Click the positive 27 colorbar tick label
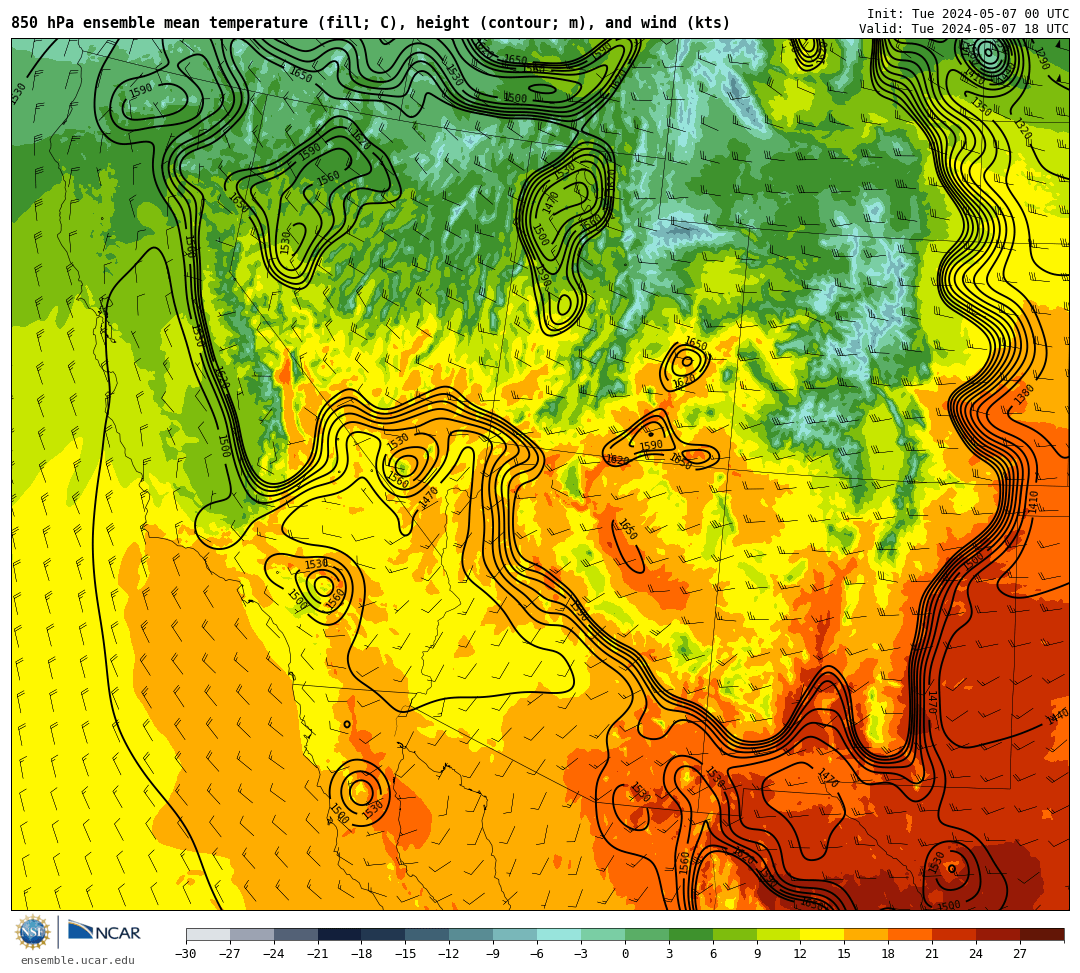 coord(1021,954)
